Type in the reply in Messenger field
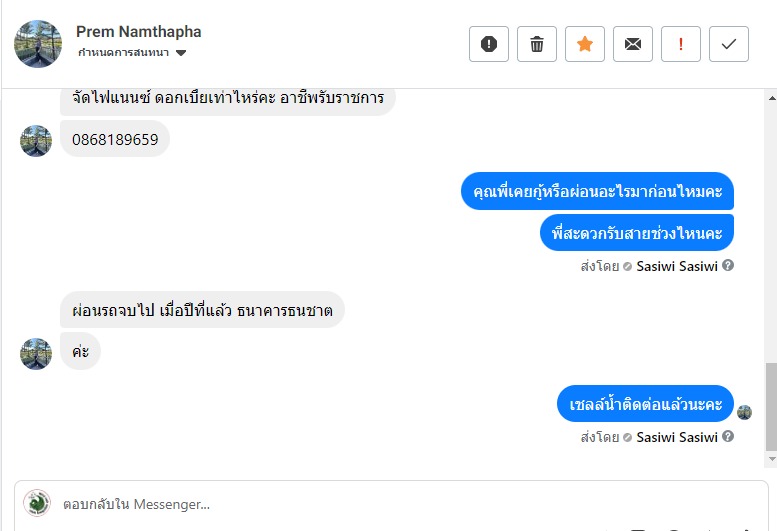The image size is (777, 531). click(400, 504)
